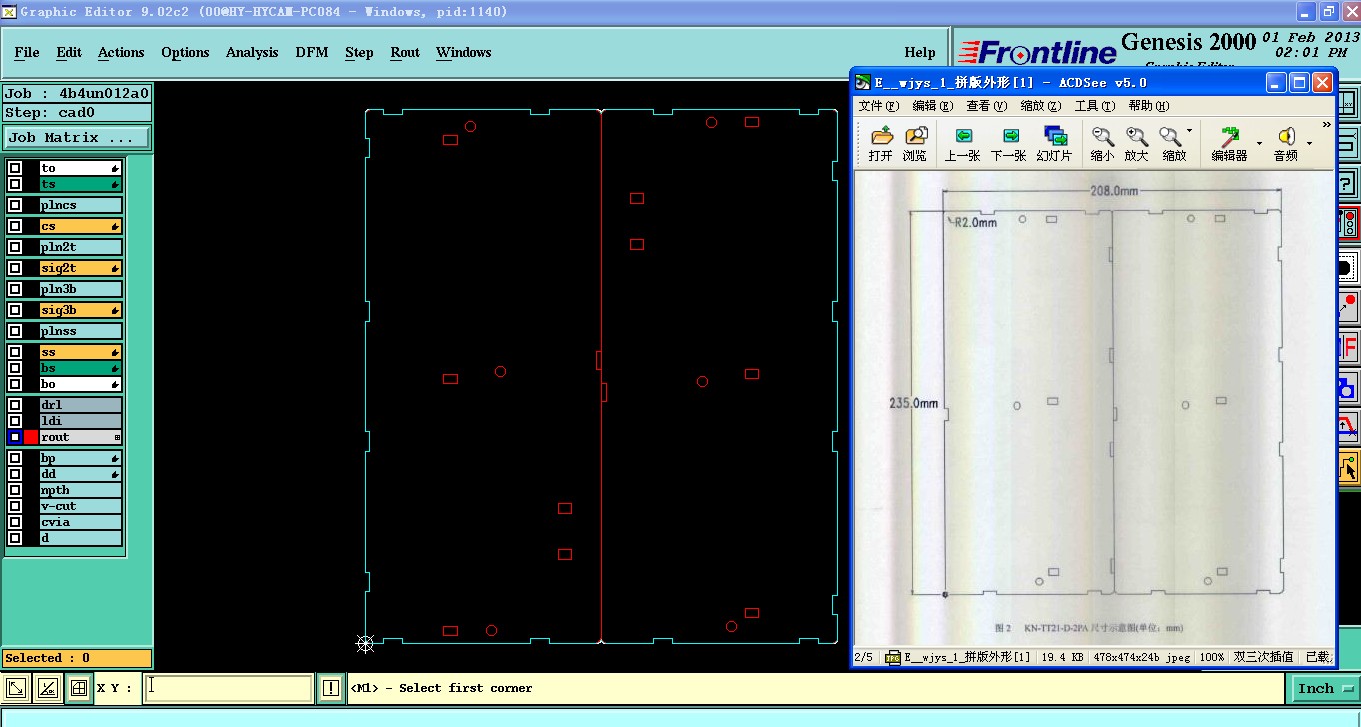Viewport: 1361px width, 727px height.
Task: Open the 文件(F) menu in ACDSee
Action: (x=879, y=105)
